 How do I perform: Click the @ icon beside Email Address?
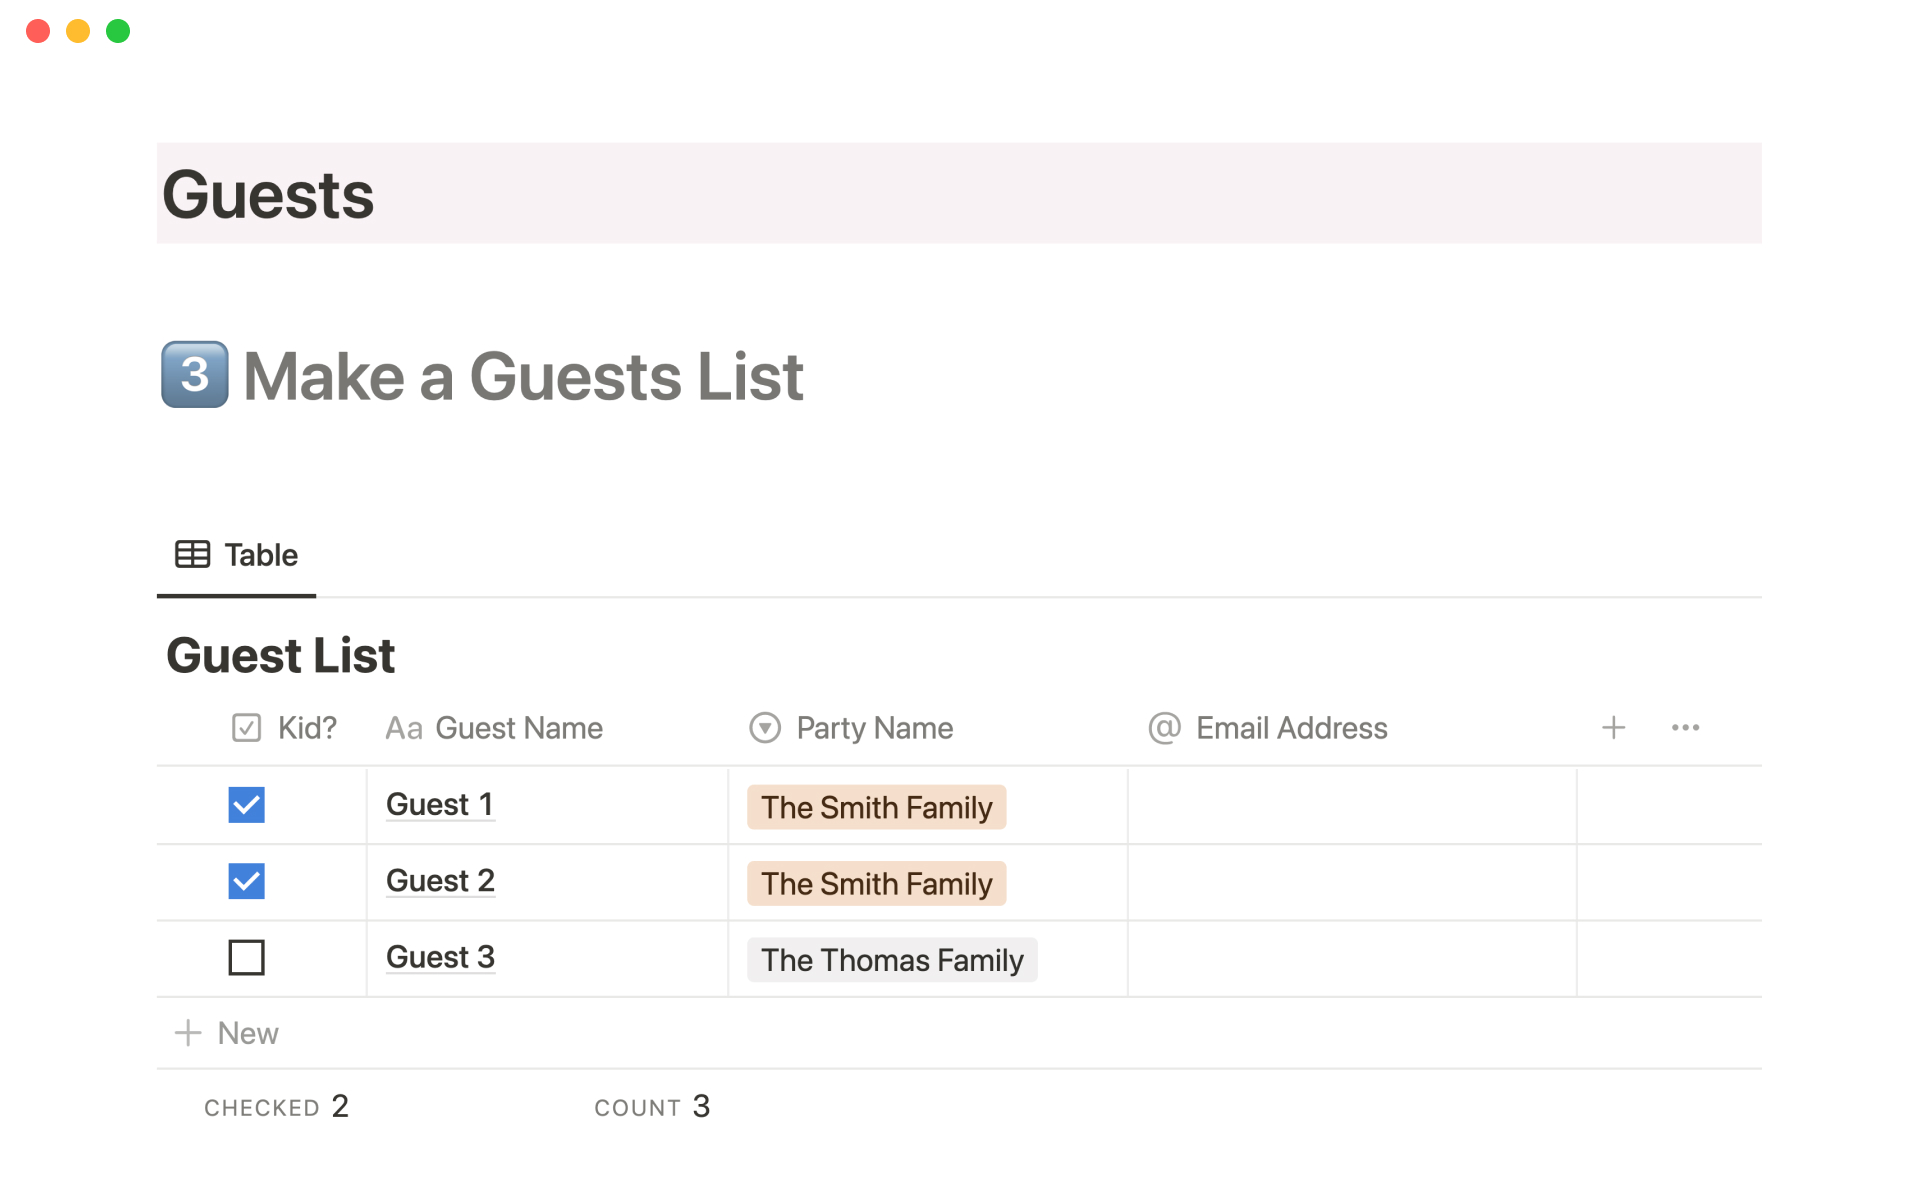[x=1164, y=728]
